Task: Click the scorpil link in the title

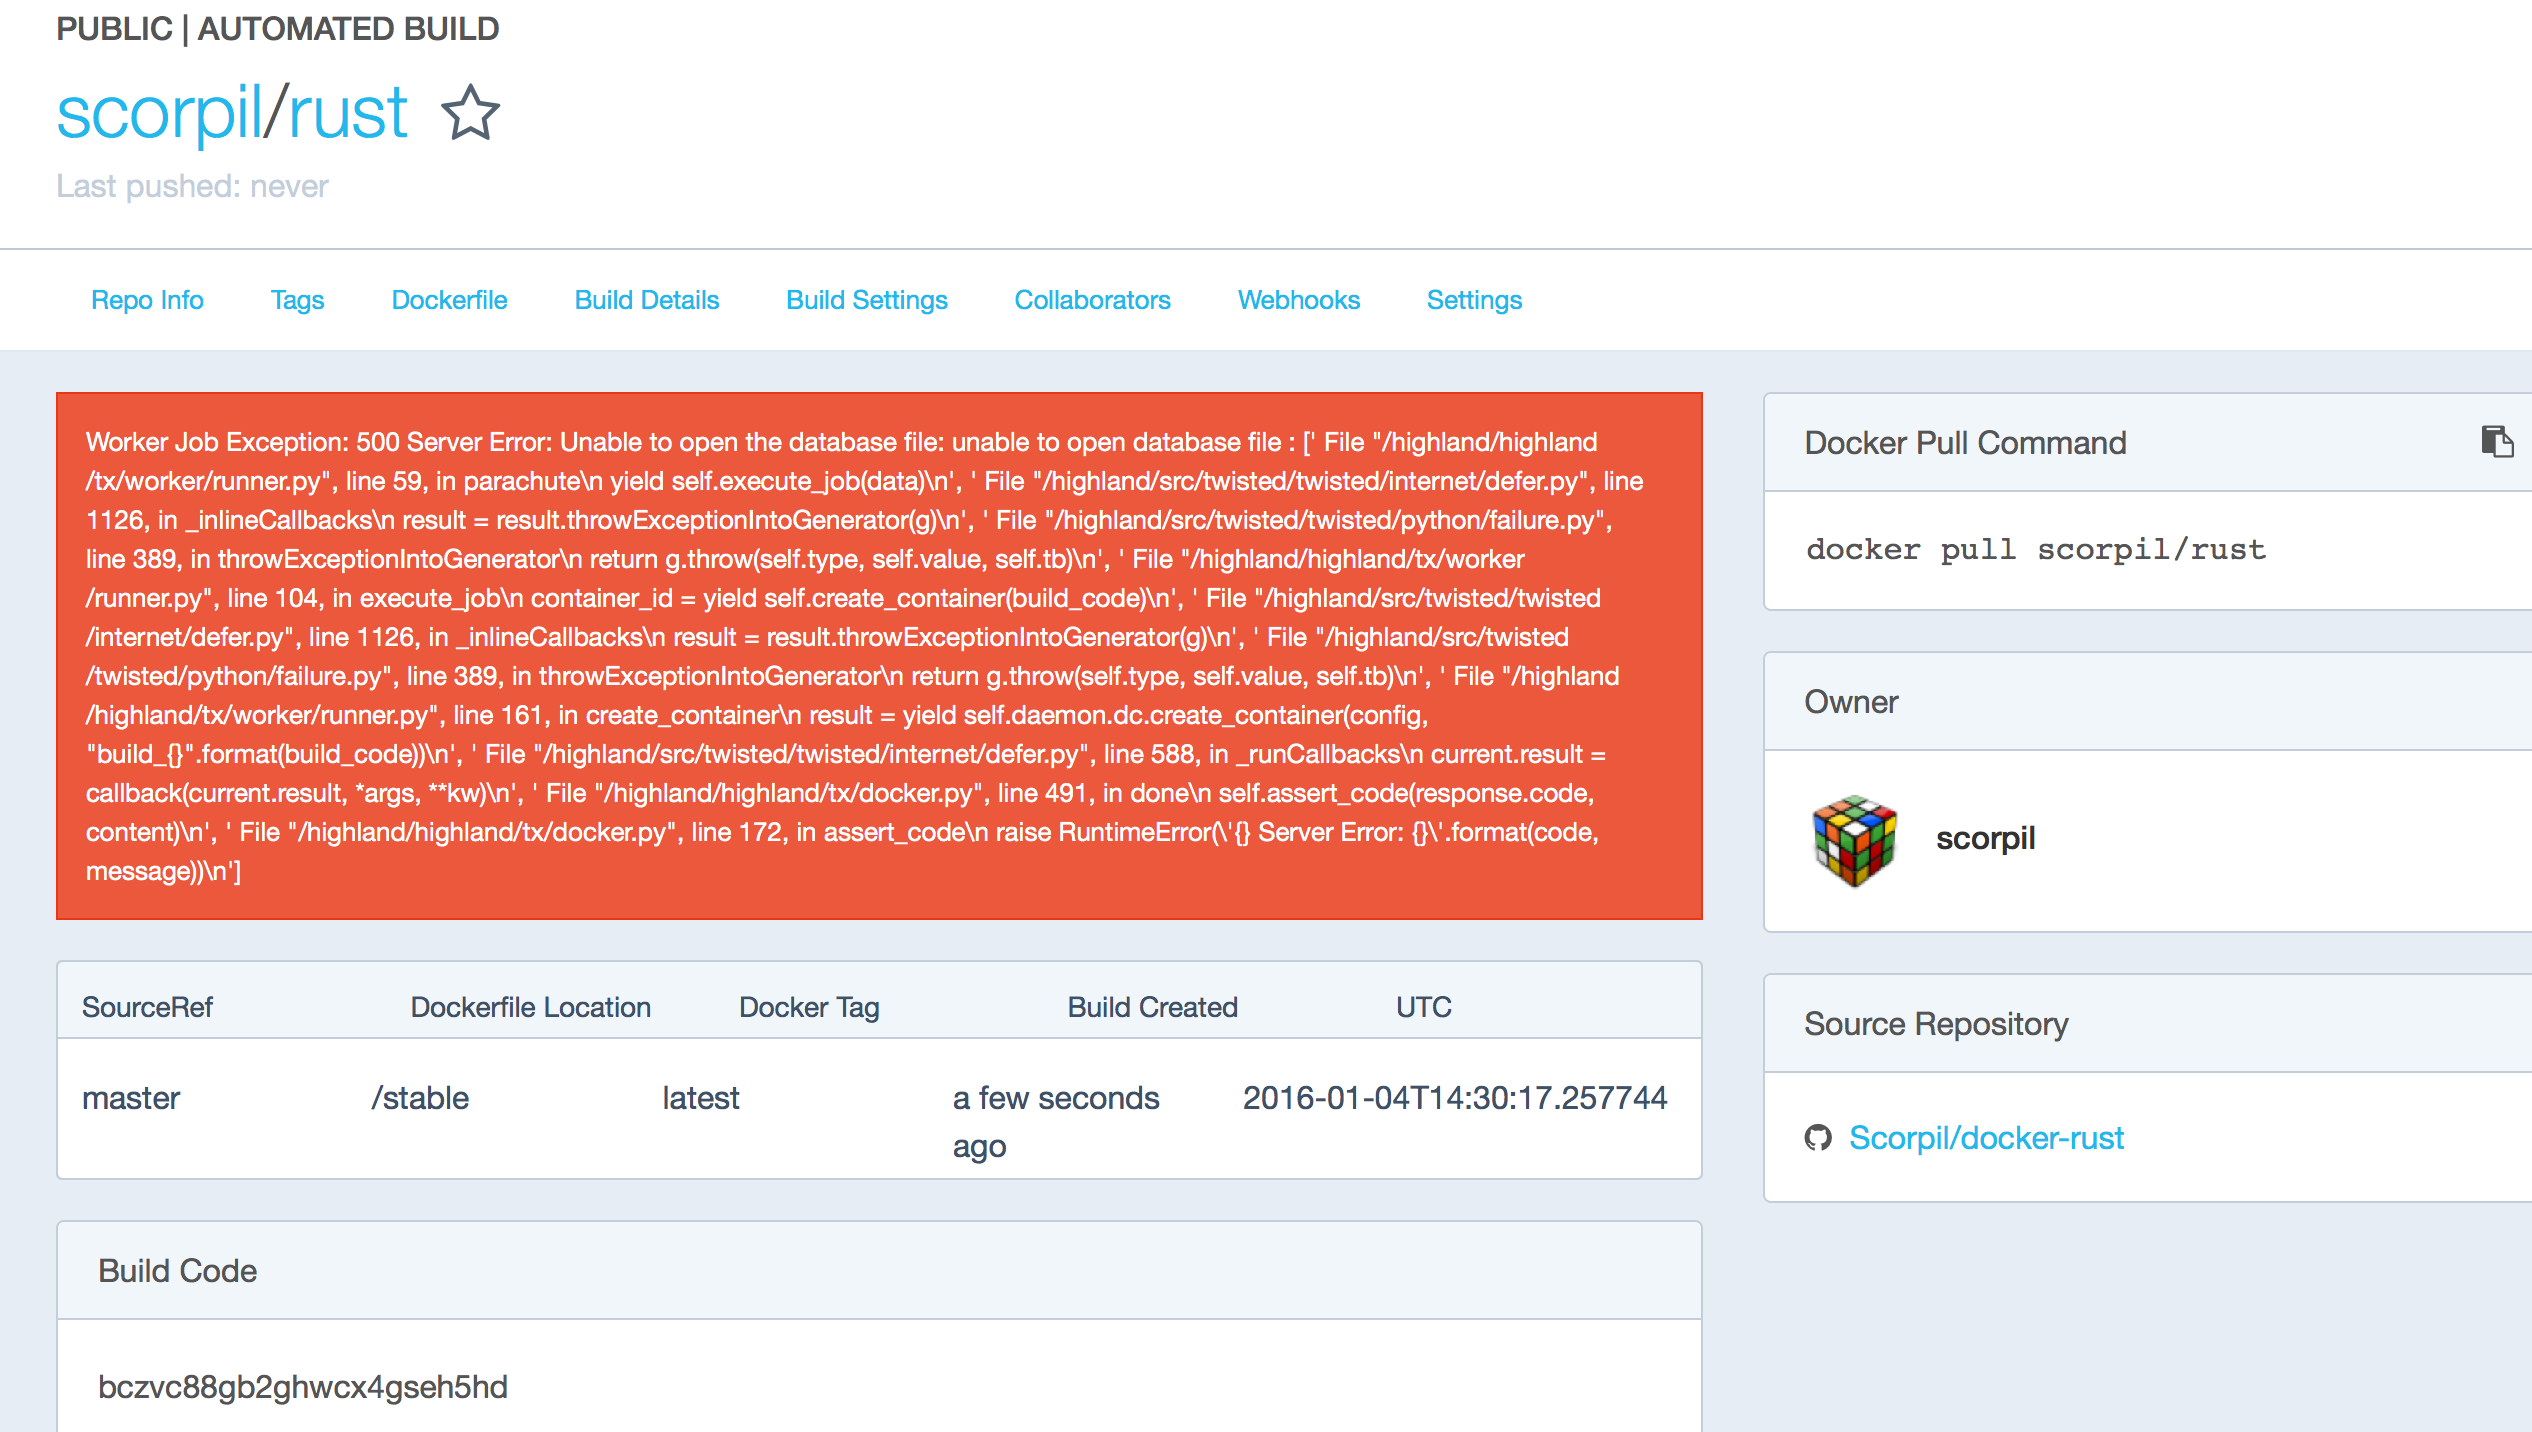Action: (158, 113)
